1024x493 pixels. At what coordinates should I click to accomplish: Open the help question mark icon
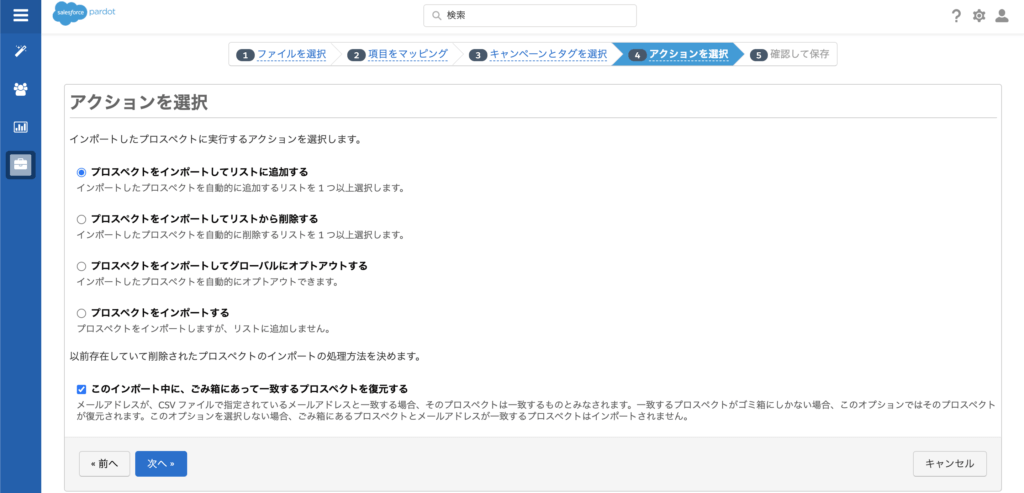(956, 16)
